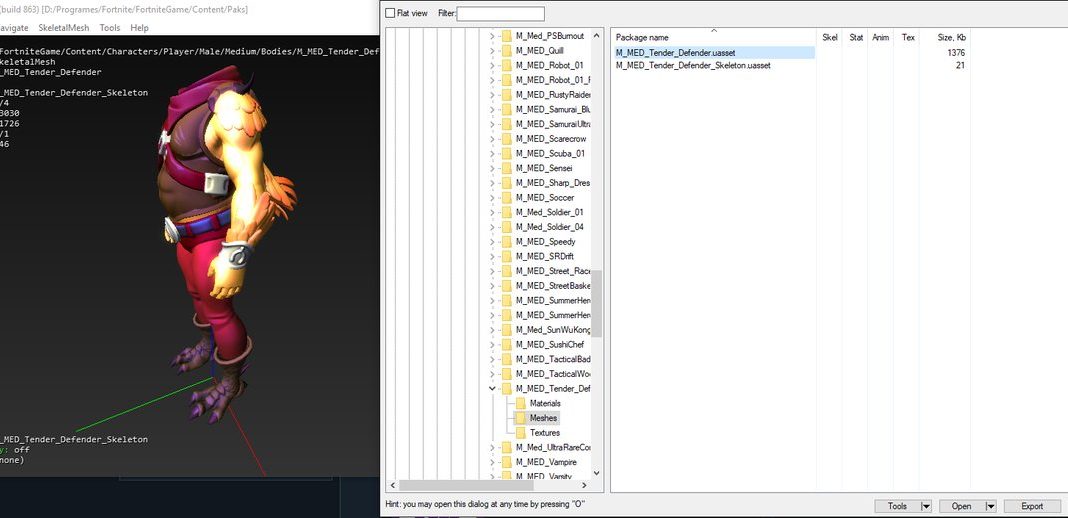The image size is (1068, 518).
Task: Click the folder tree vertical scrollbar thumb
Action: tap(597, 303)
